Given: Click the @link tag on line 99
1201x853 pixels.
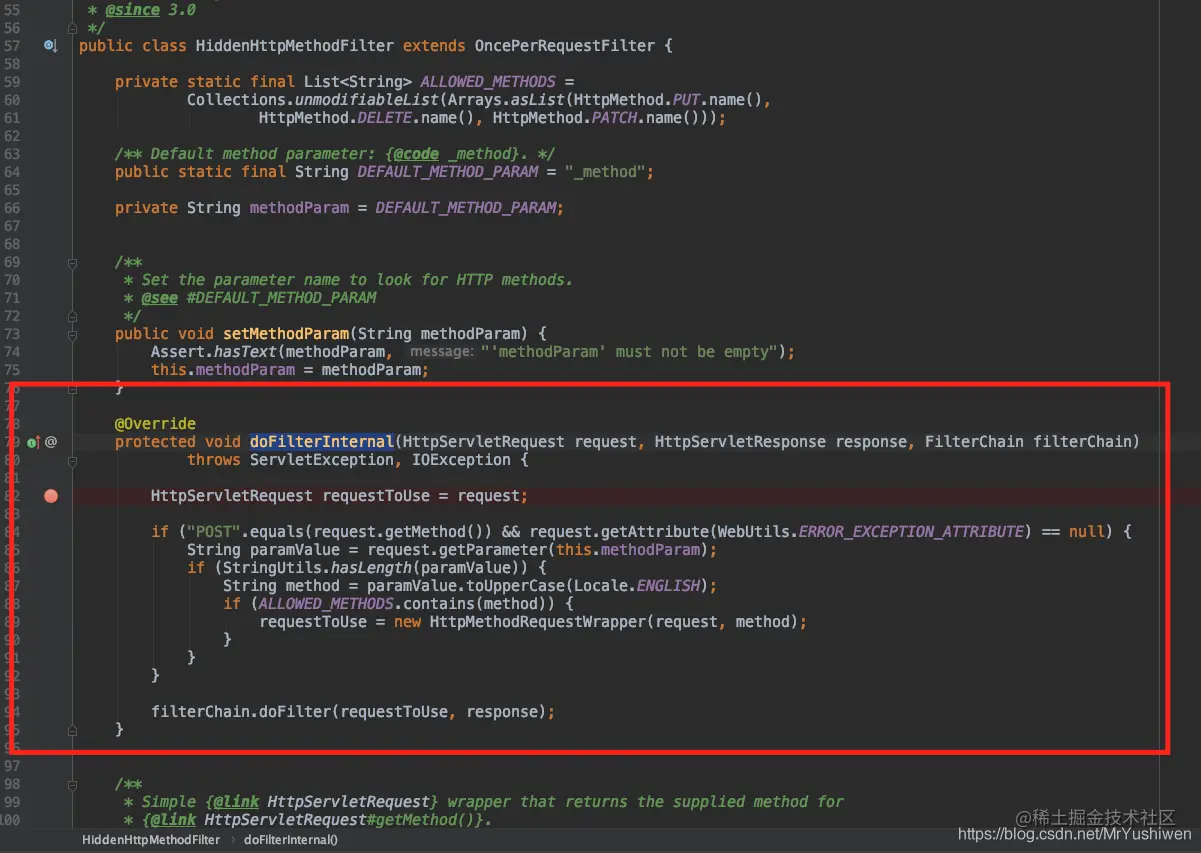Looking at the screenshot, I should point(236,802).
